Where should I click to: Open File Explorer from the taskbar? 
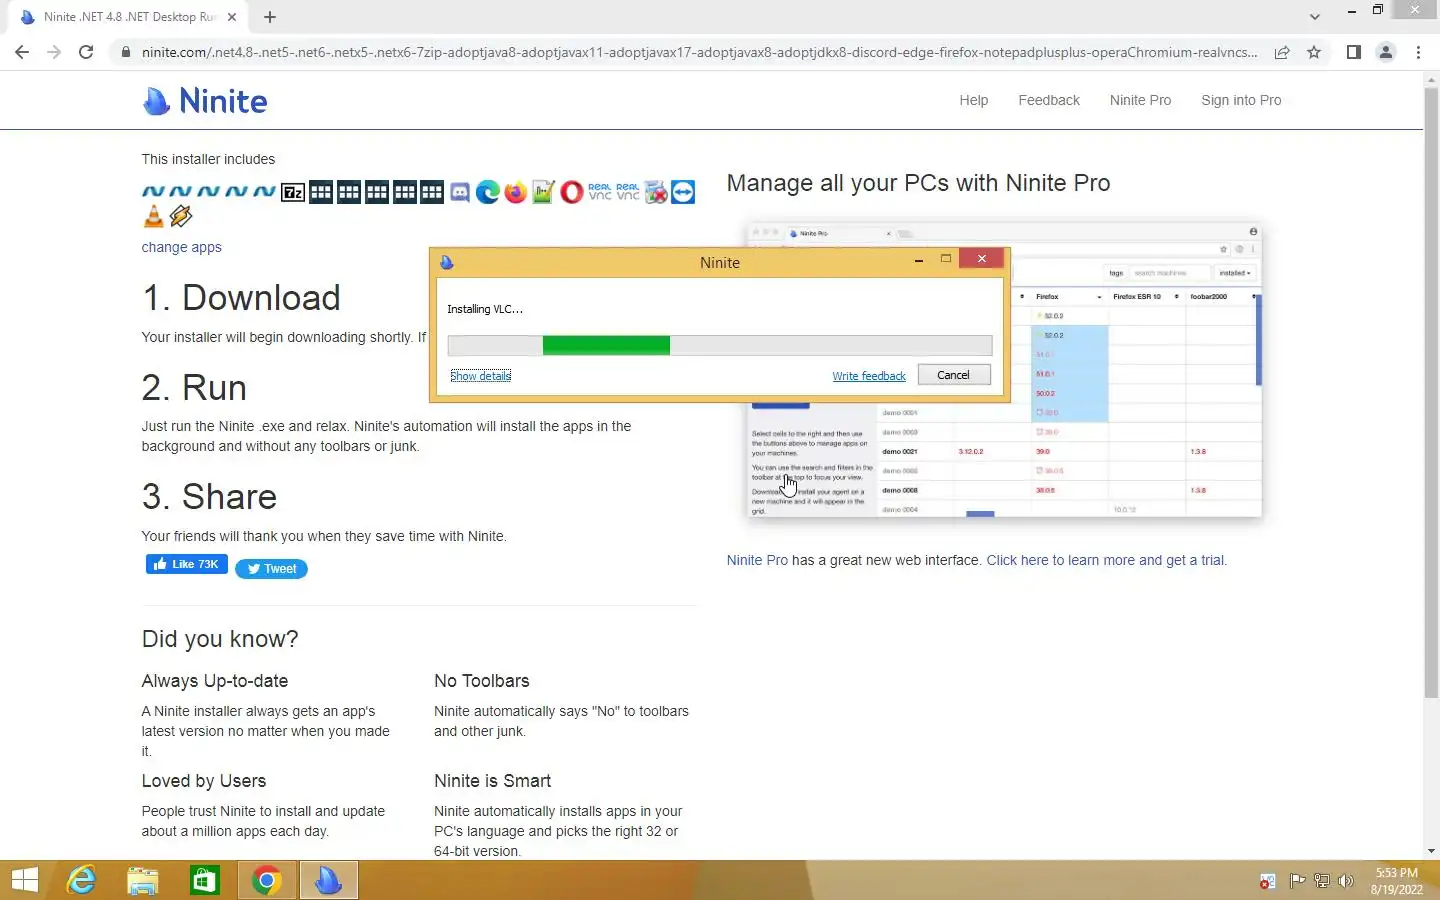[143, 880]
